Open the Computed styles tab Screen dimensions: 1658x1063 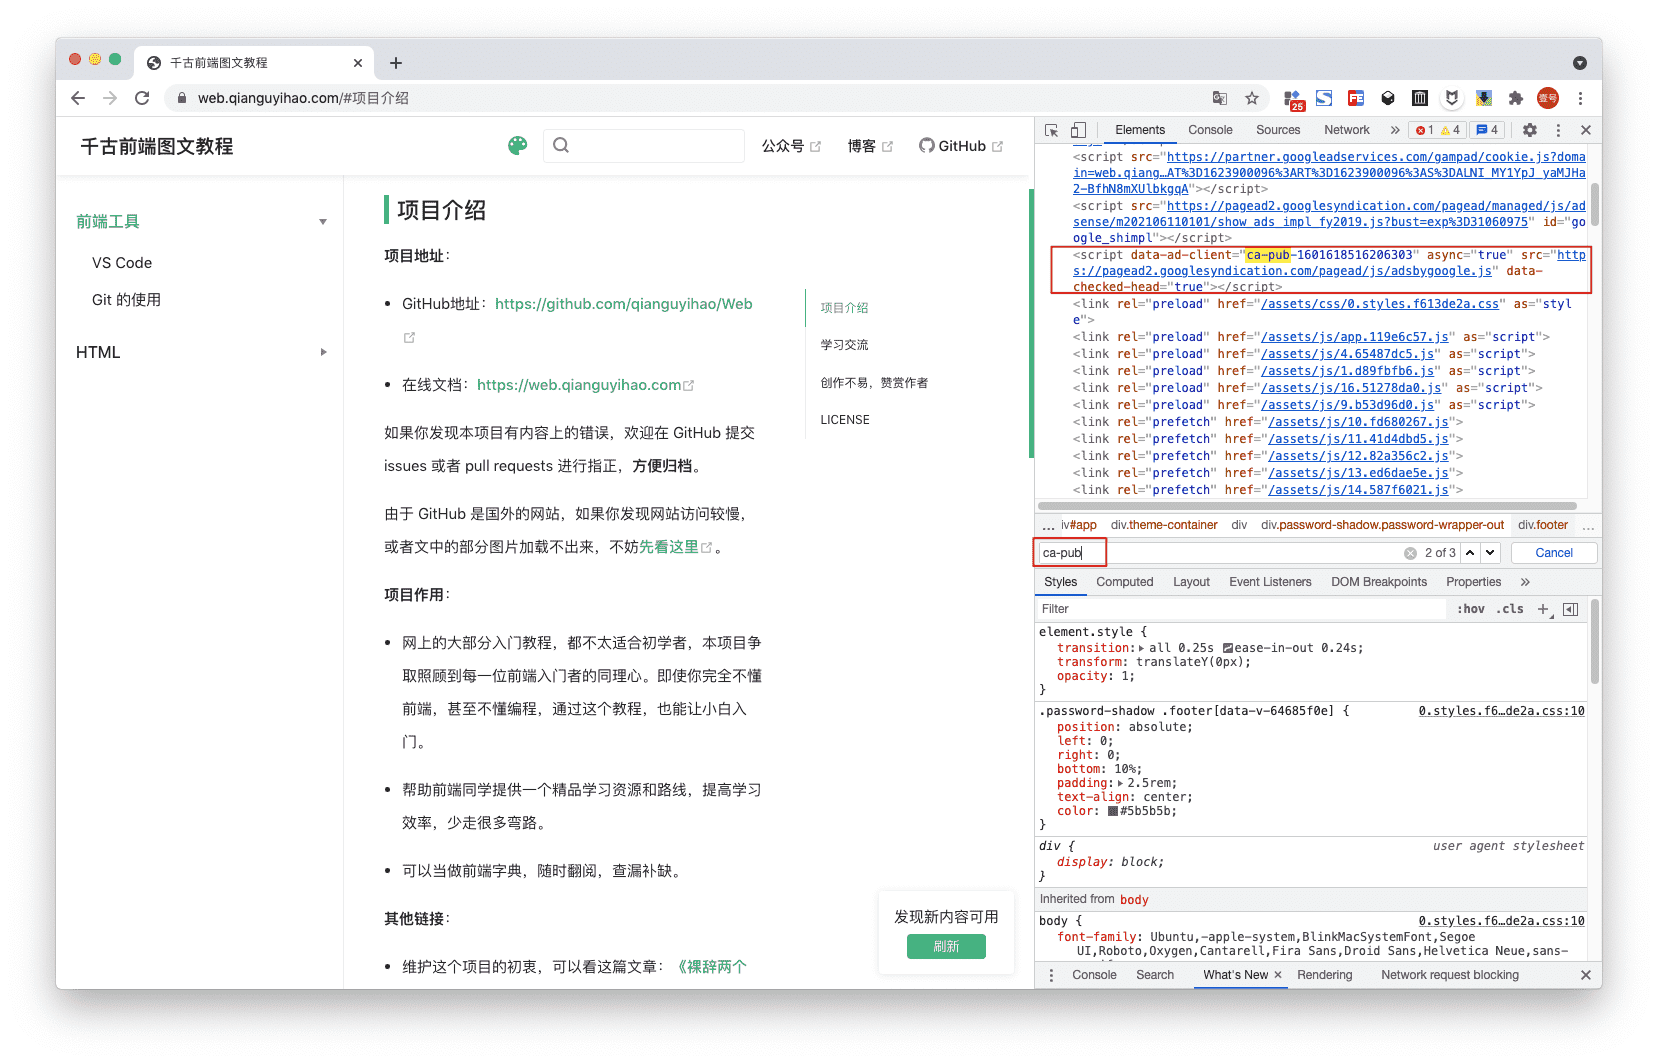click(1124, 582)
